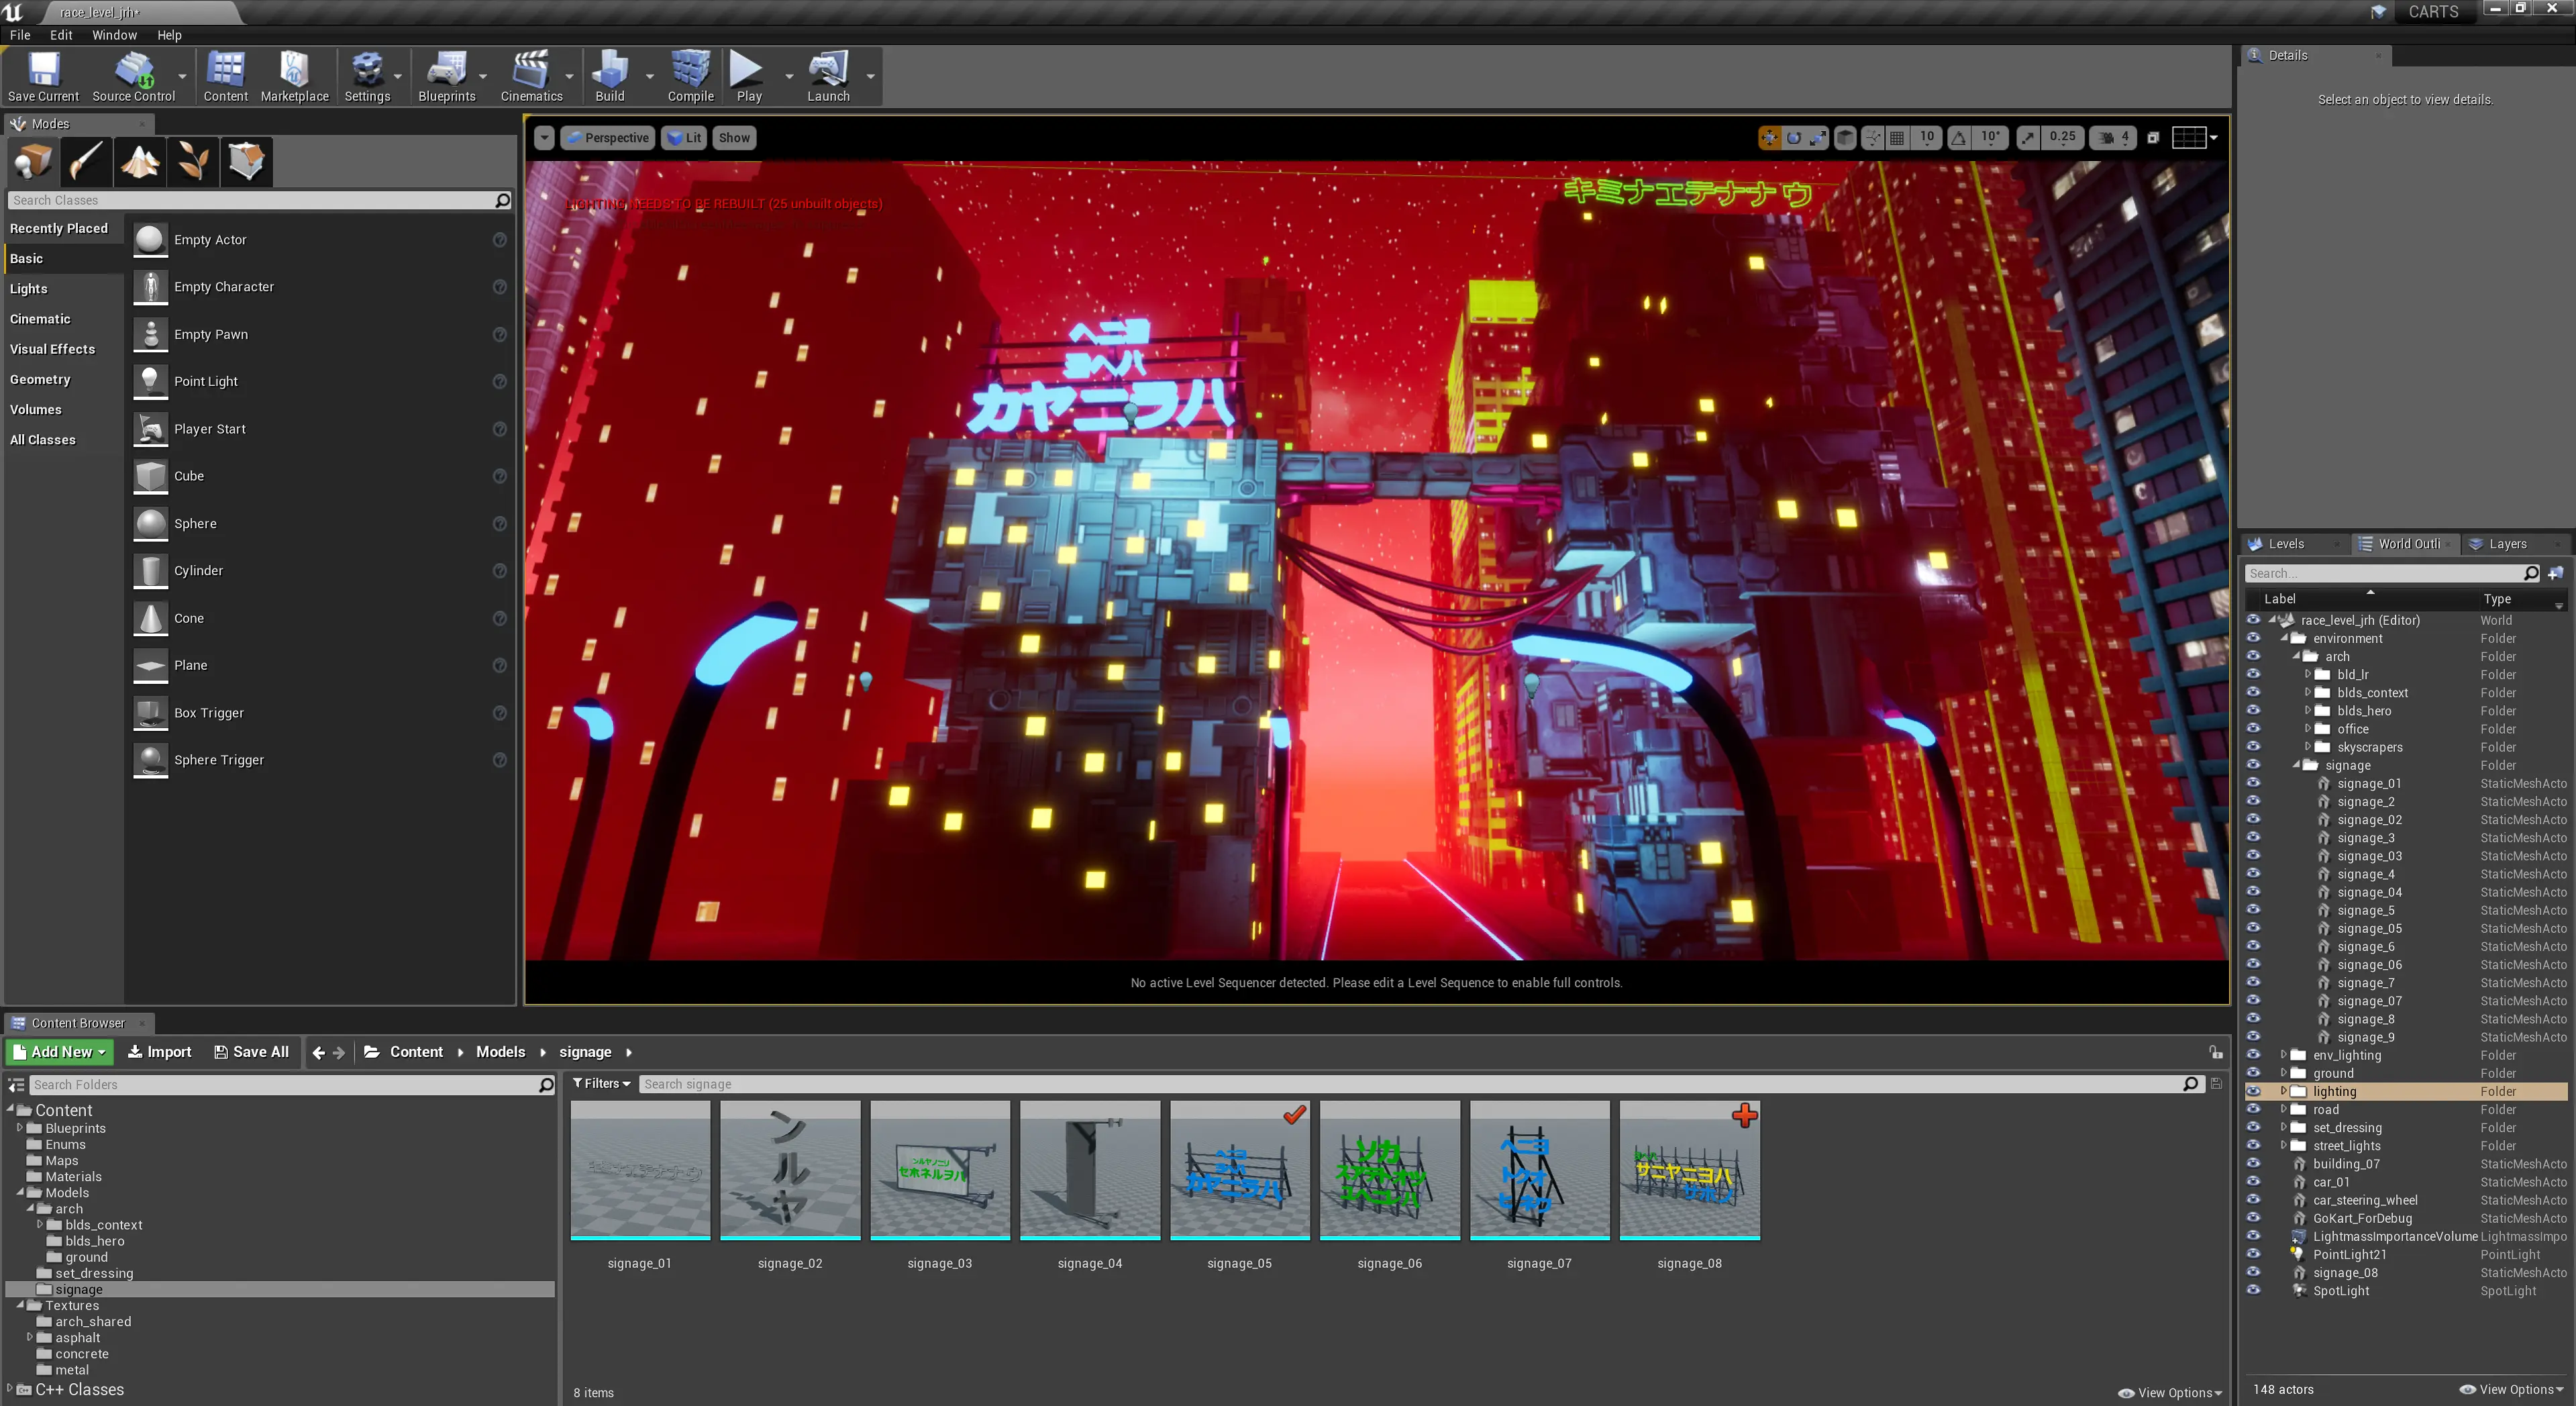Click the Import button in Content Browser
Image resolution: width=2576 pixels, height=1406 pixels.
(x=159, y=1052)
